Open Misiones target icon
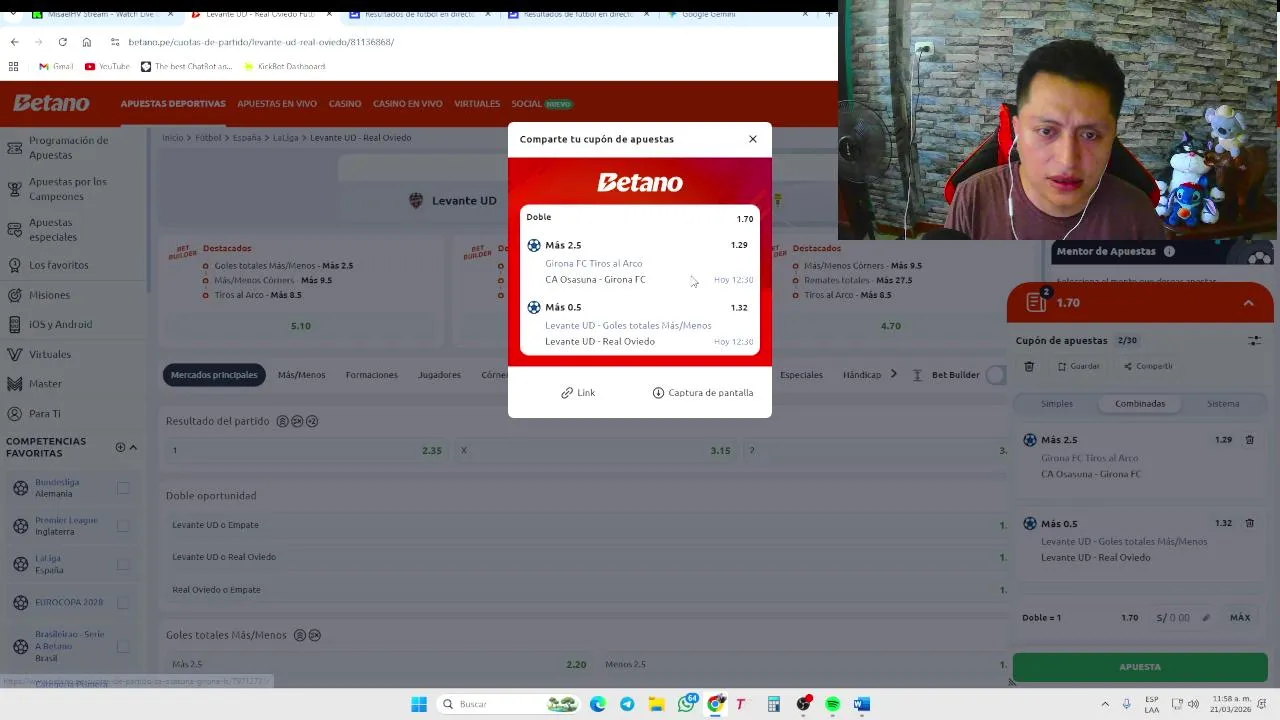 coord(14,295)
